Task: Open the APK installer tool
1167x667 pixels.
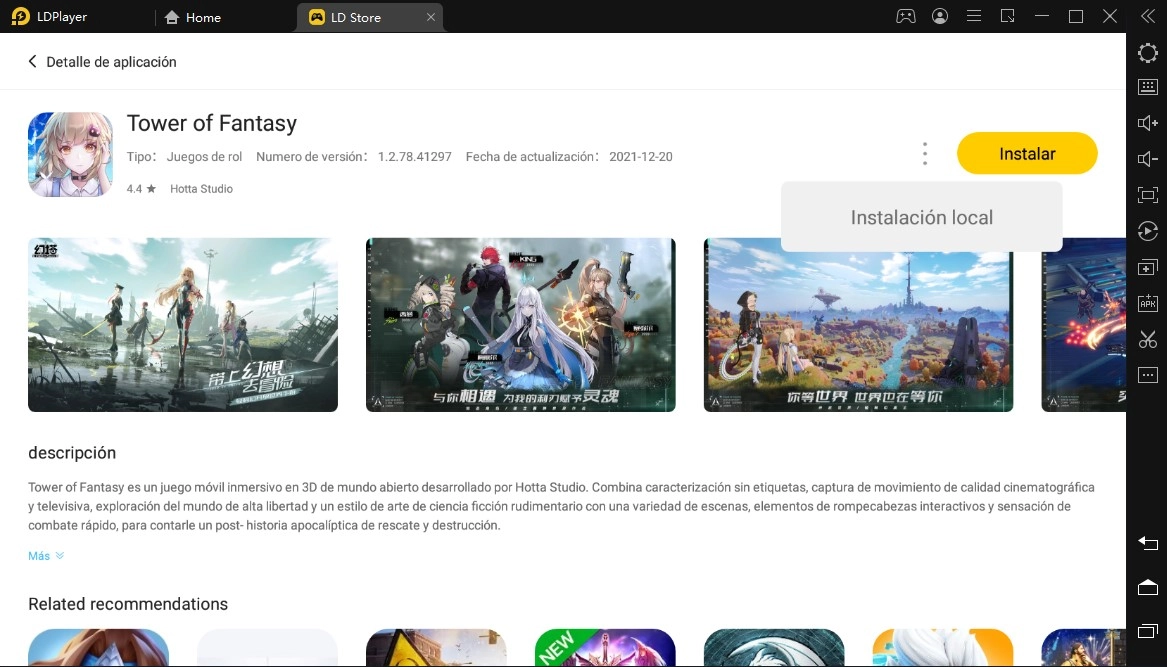Action: 1148,302
